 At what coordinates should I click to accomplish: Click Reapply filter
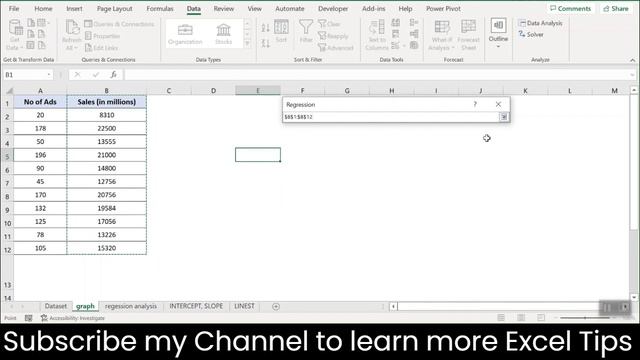pos(333,36)
